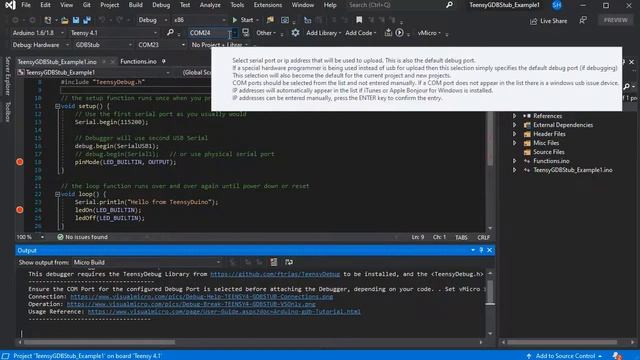640x360 pixels.
Task: Click the Build and Upload icon
Action: (388, 33)
